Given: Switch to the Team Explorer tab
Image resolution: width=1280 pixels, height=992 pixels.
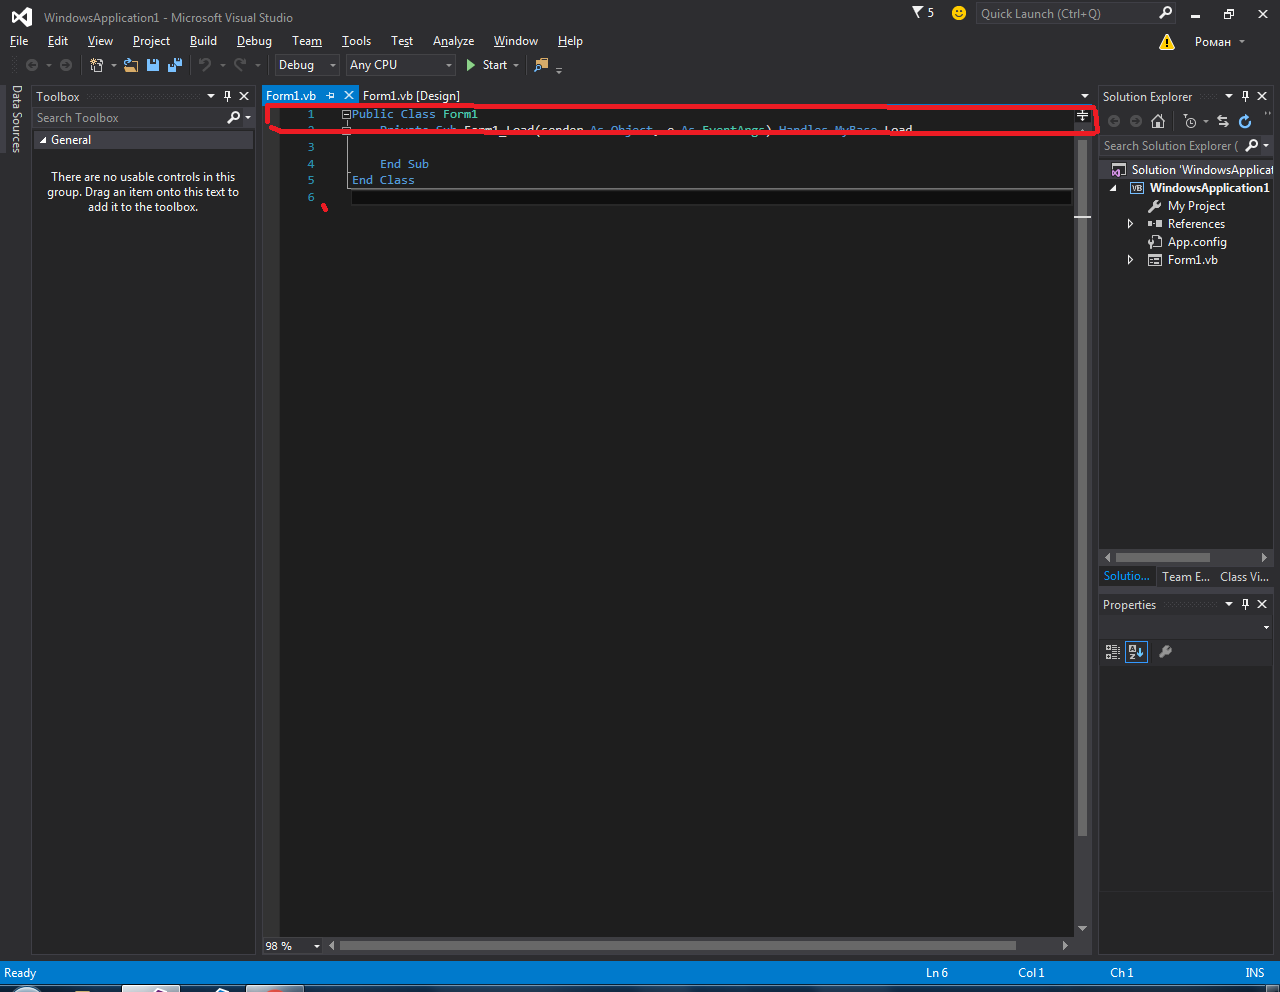Looking at the screenshot, I should click(x=1185, y=577).
